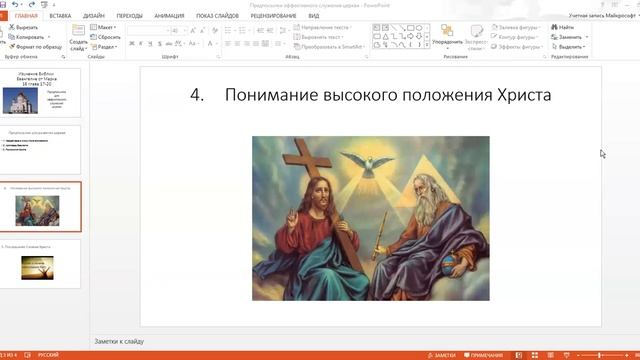The image size is (640, 360).
Task: Open the Выделить dropdown
Action: (x=569, y=47)
